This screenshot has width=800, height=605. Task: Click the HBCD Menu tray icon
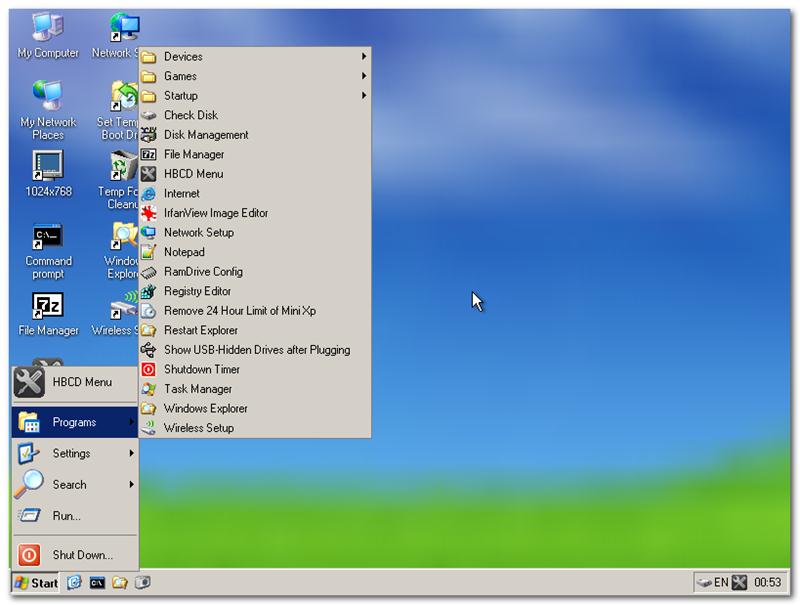[740, 582]
